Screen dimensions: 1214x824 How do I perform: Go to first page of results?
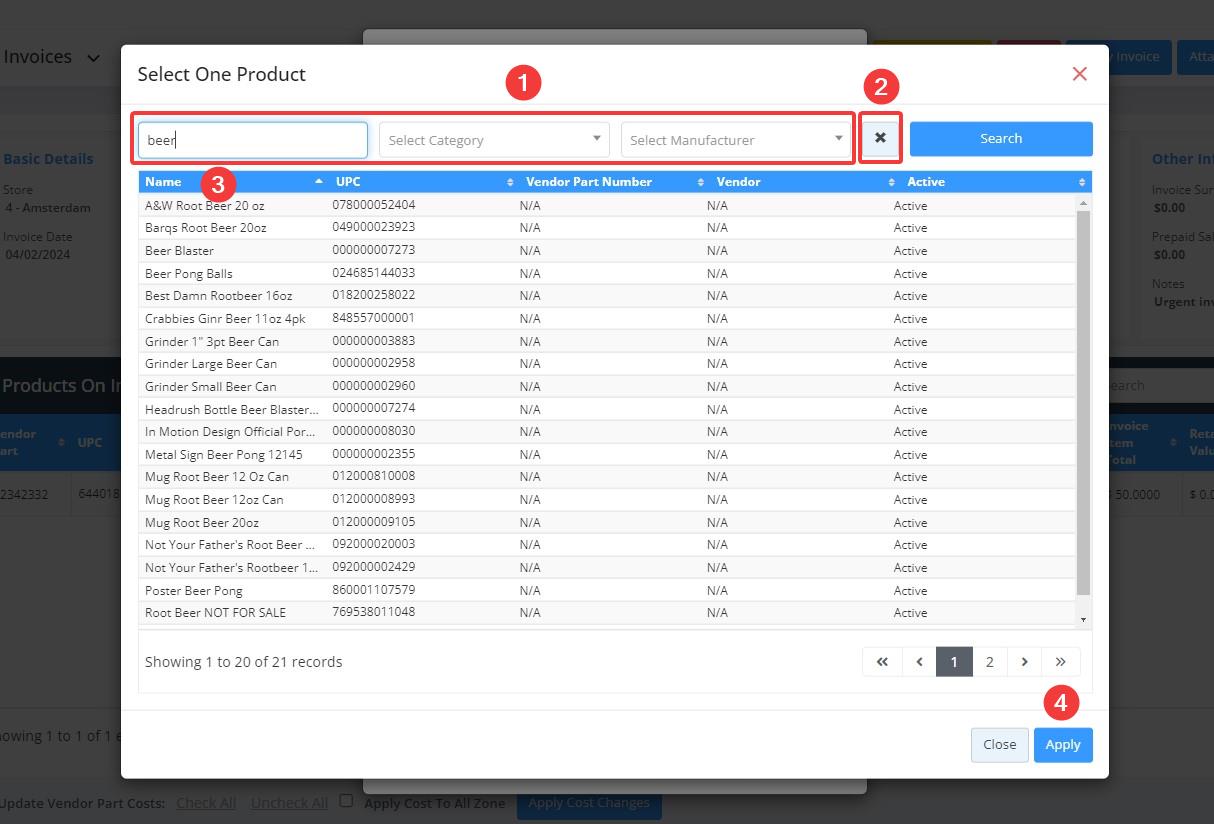point(882,662)
